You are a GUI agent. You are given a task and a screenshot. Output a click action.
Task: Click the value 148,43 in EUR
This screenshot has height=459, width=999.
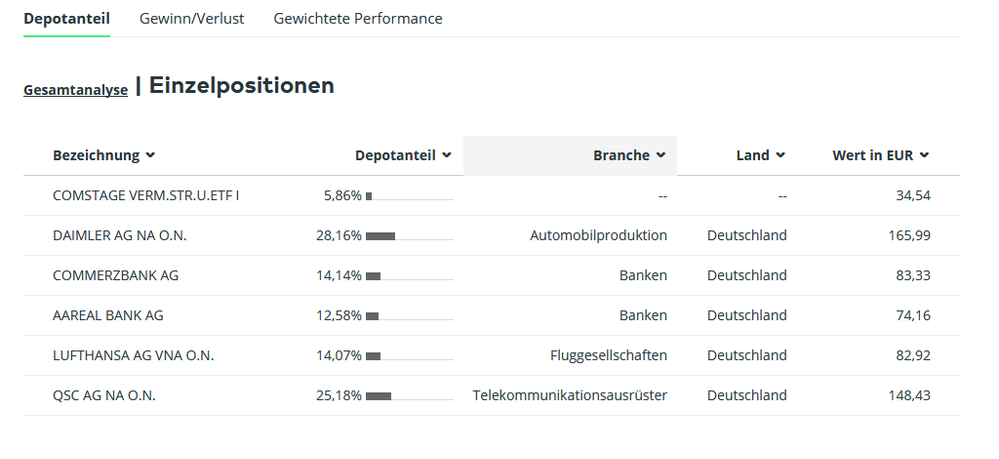[909, 395]
